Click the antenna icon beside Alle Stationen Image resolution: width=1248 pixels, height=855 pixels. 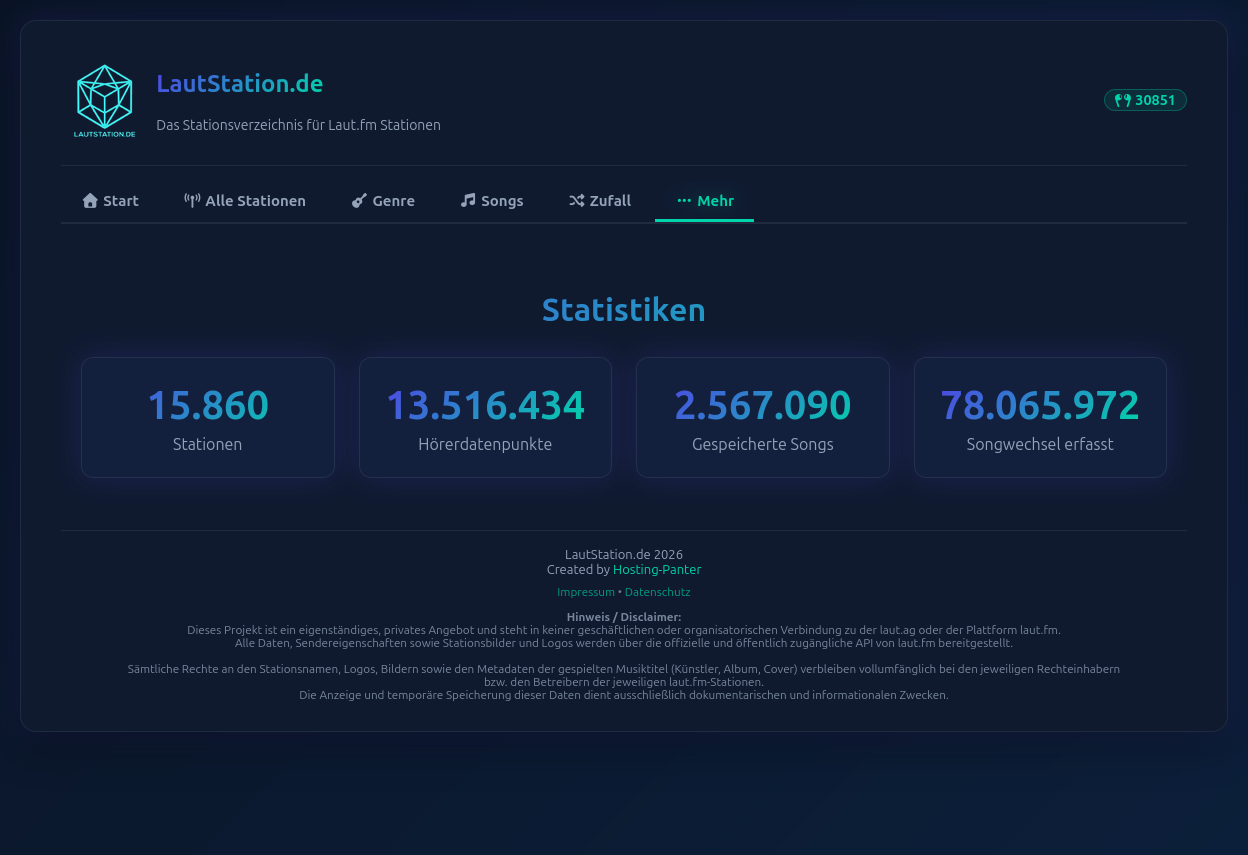[x=192, y=201]
